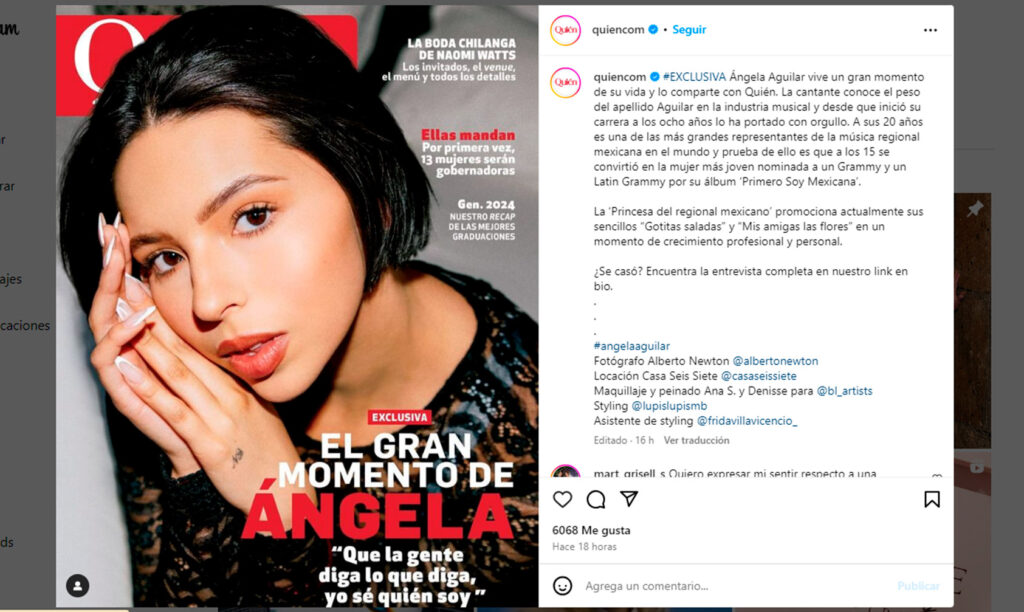Save the post with bookmark icon
Screen dimensions: 1024x612
[932, 500]
